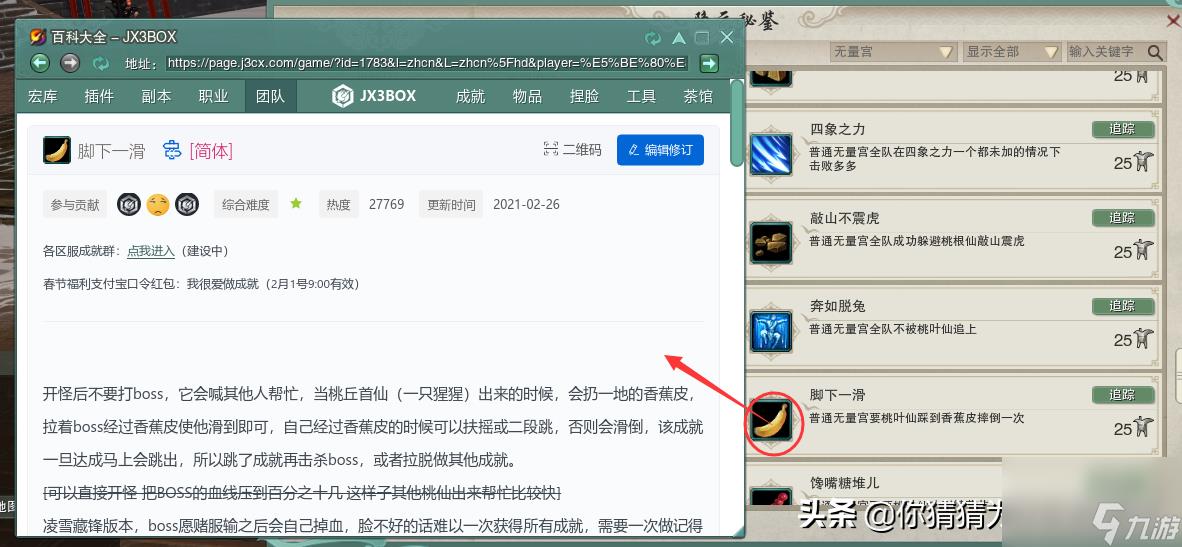Click 追踪 button for 脚下一滑

(1123, 394)
